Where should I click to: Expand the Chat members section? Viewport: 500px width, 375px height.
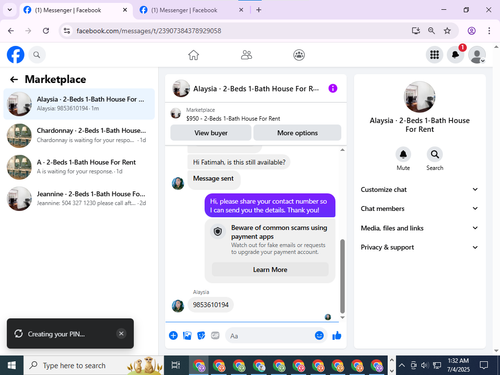point(419,208)
